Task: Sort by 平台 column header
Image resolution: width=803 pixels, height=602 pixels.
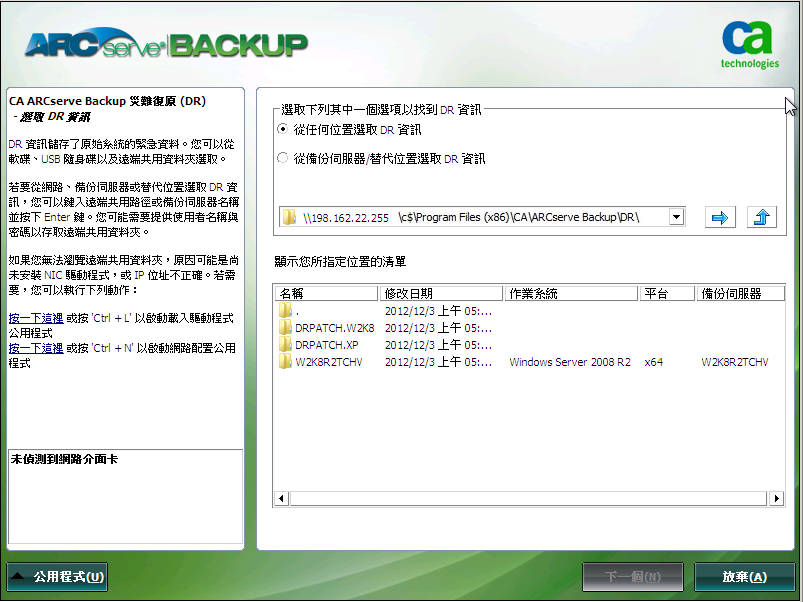Action: 667,293
